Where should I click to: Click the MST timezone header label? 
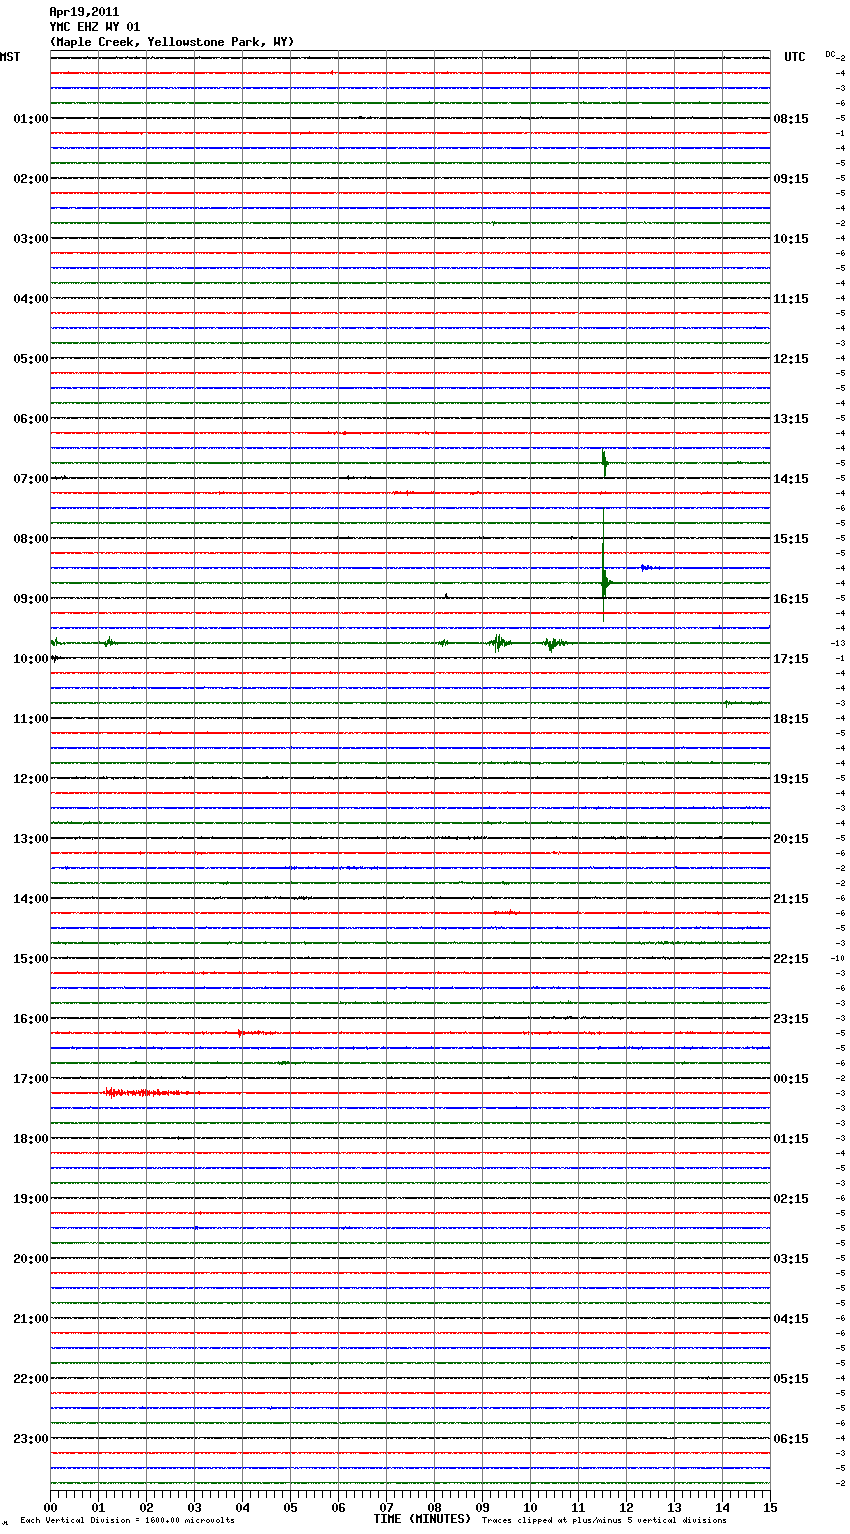(10, 57)
